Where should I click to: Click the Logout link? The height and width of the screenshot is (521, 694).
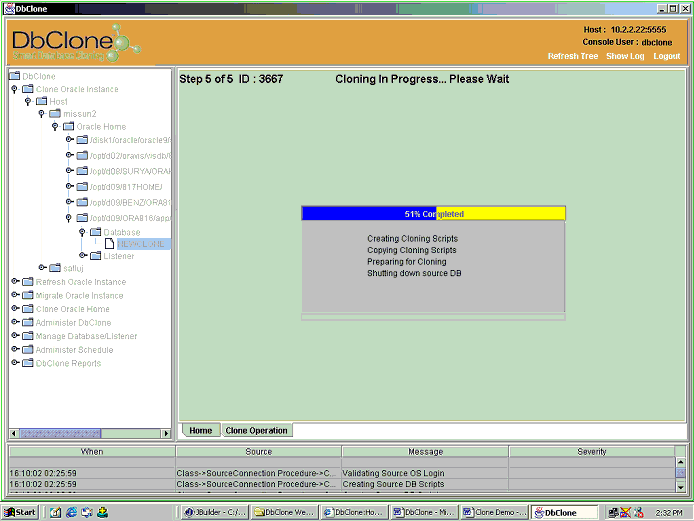tap(667, 56)
